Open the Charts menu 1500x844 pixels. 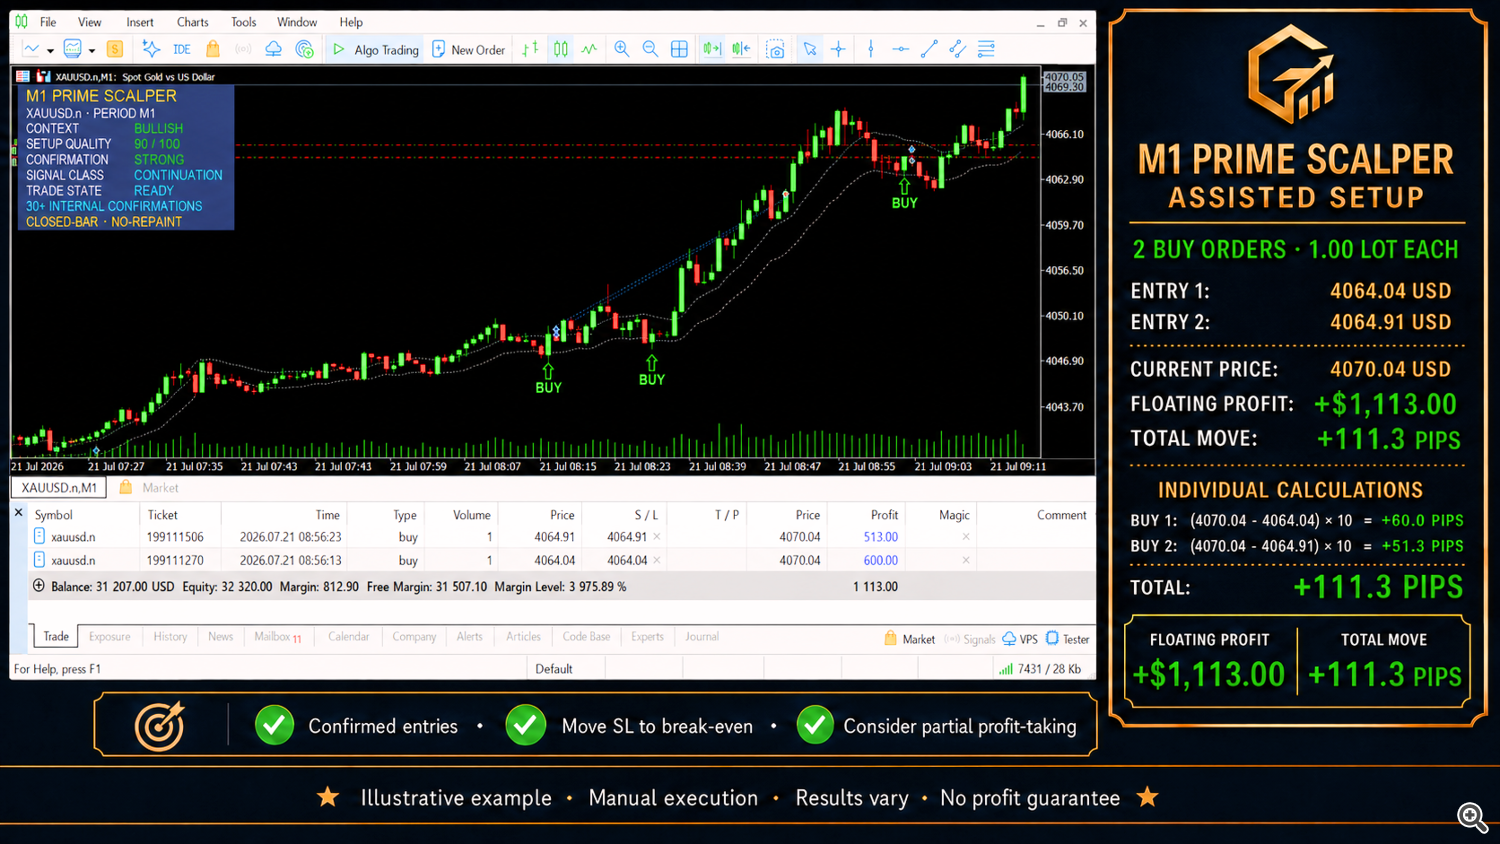pyautogui.click(x=192, y=22)
